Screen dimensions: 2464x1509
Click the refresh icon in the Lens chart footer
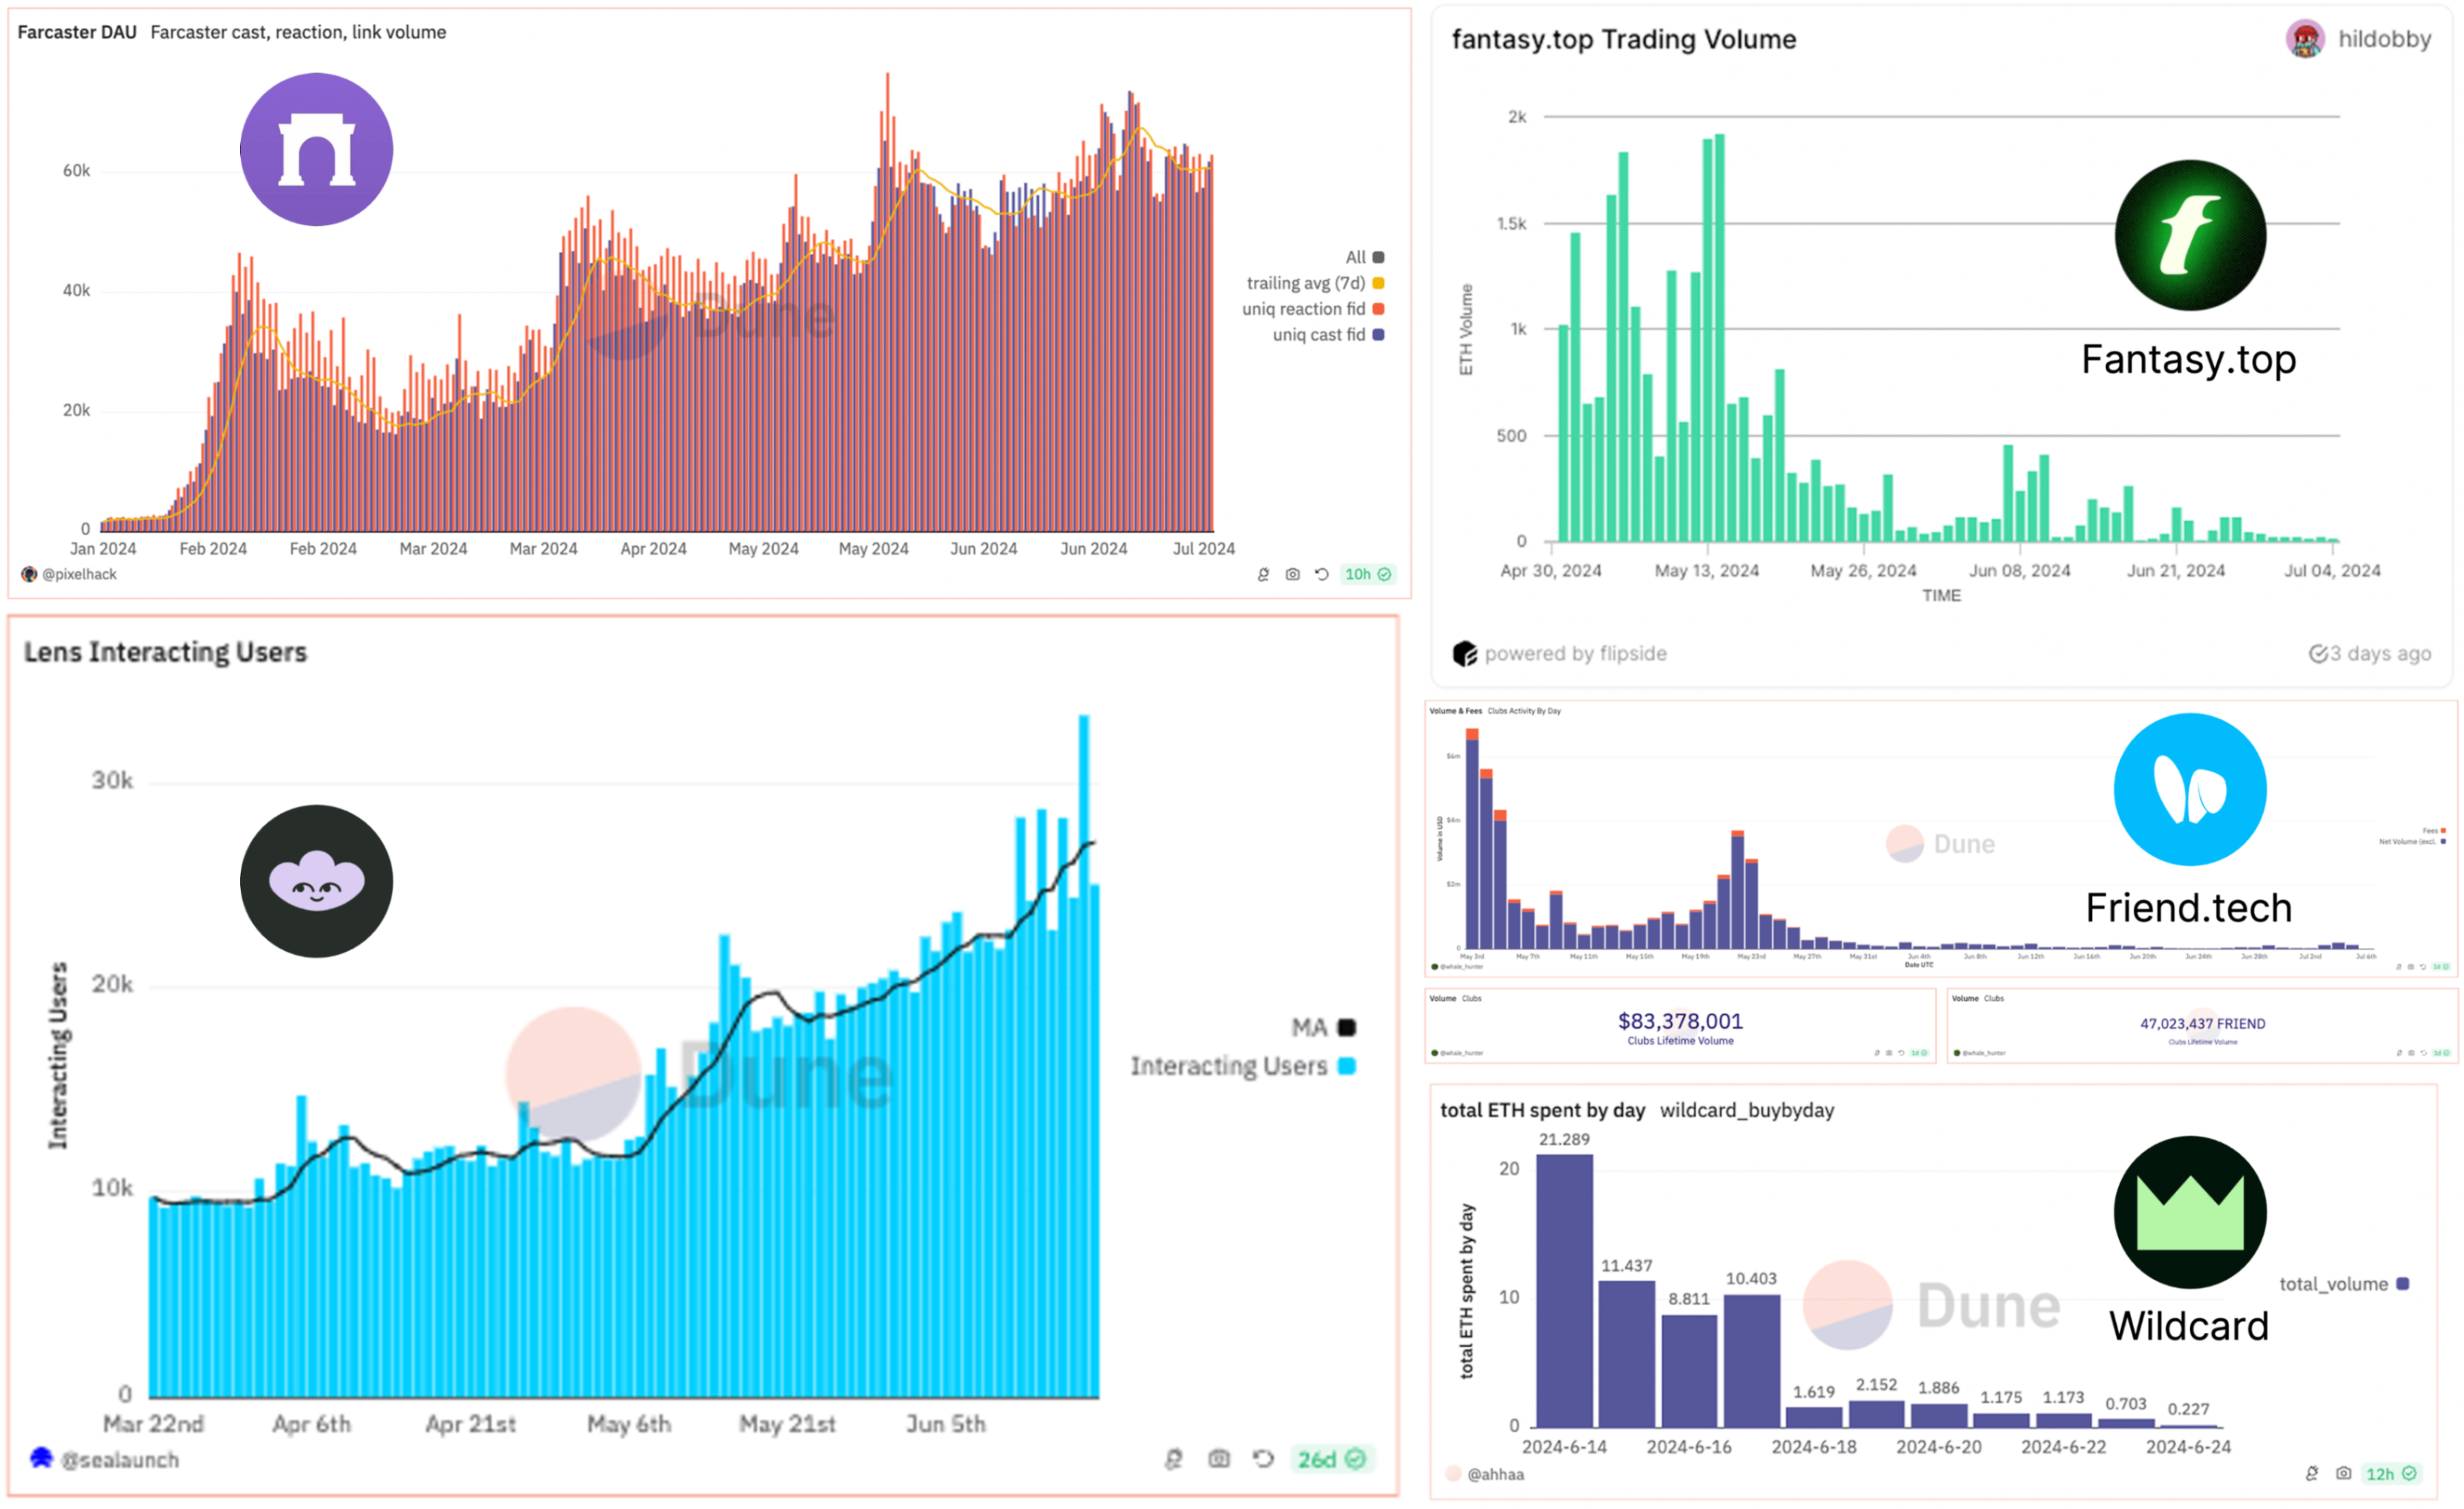pos(1263,1459)
